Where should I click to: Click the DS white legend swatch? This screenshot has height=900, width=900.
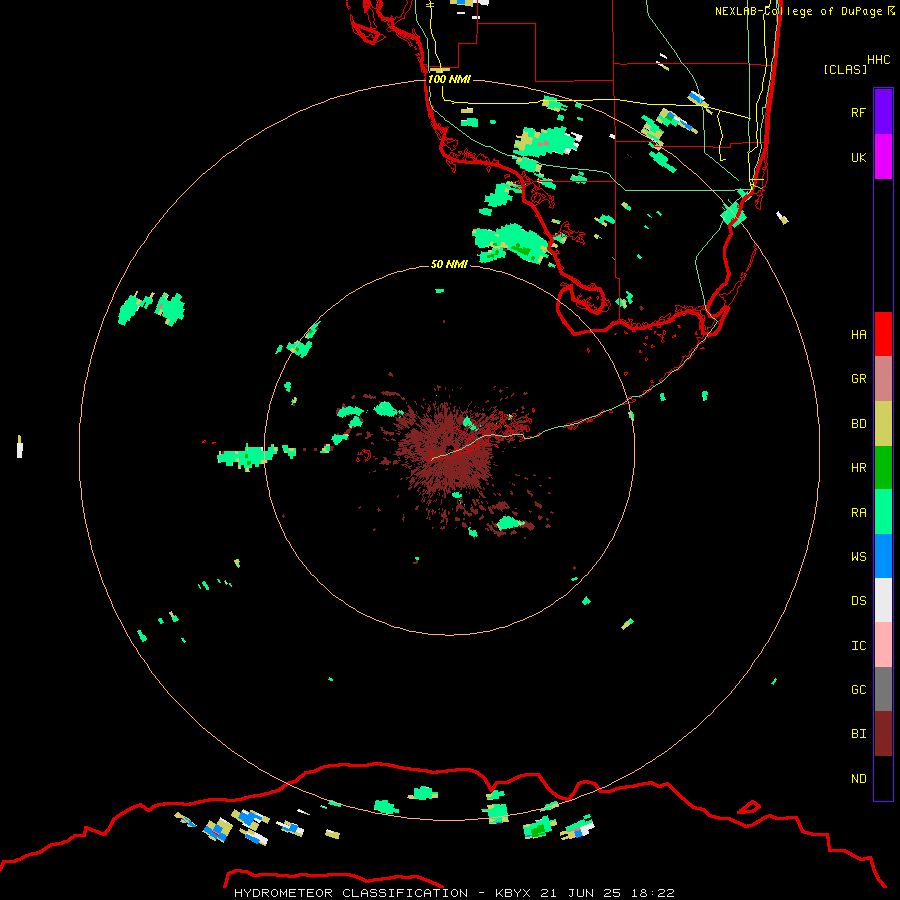(883, 600)
